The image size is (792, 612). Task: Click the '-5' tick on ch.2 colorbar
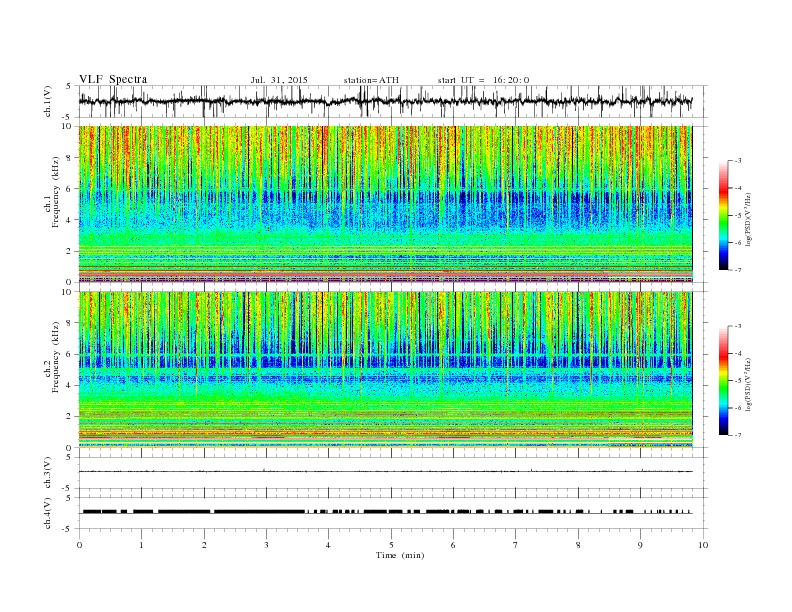(x=737, y=381)
